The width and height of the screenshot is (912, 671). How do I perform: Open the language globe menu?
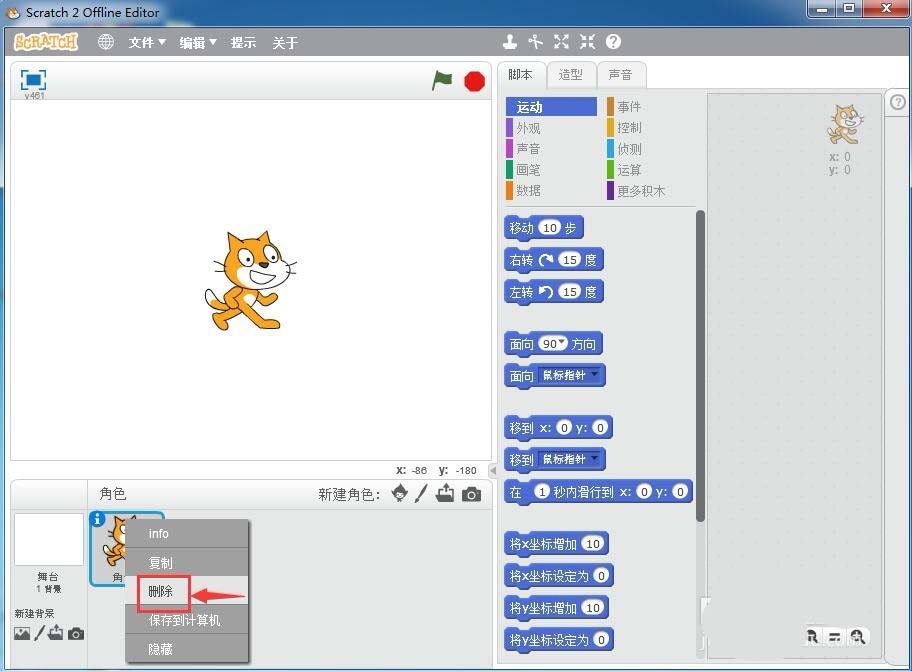pos(105,42)
